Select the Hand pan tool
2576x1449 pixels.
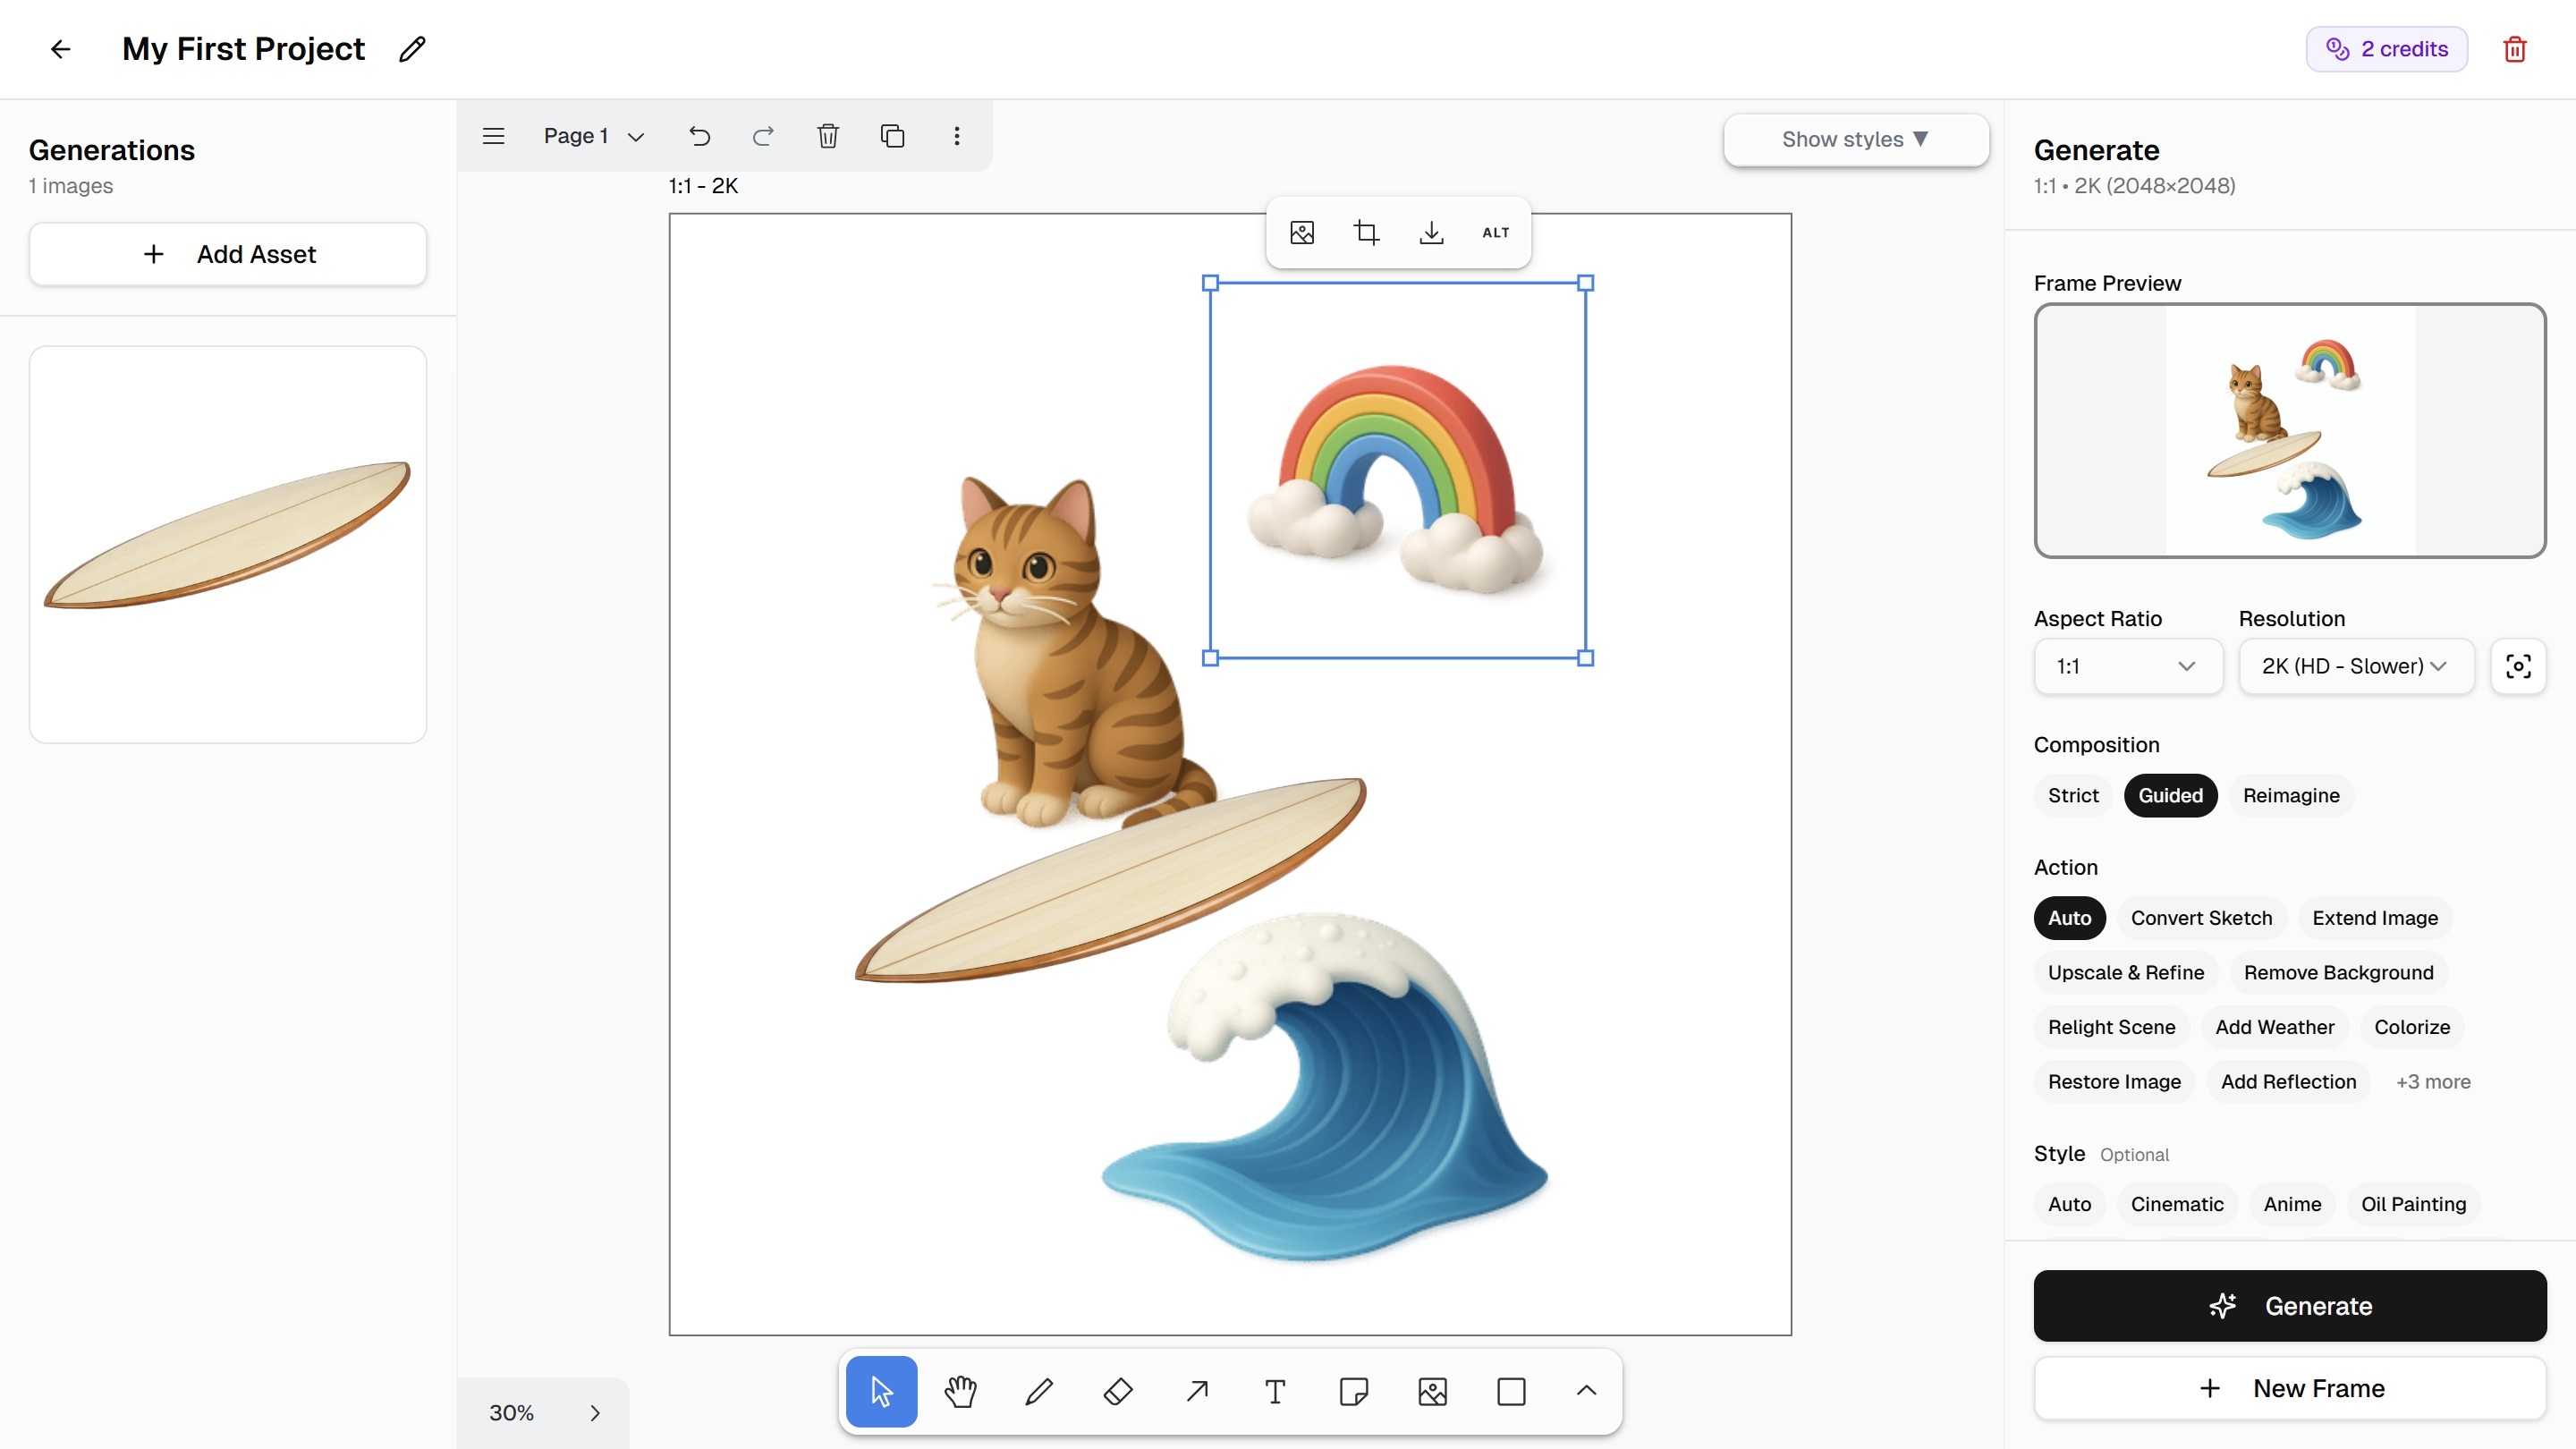tap(960, 1391)
